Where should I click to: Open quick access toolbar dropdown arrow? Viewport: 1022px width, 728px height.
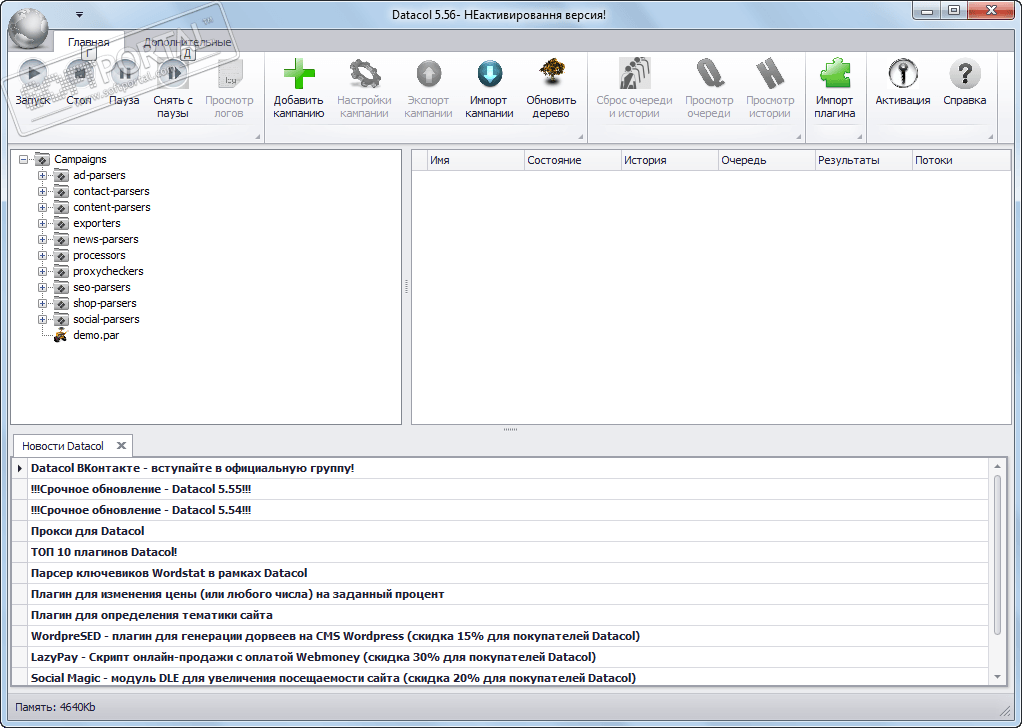(x=79, y=14)
